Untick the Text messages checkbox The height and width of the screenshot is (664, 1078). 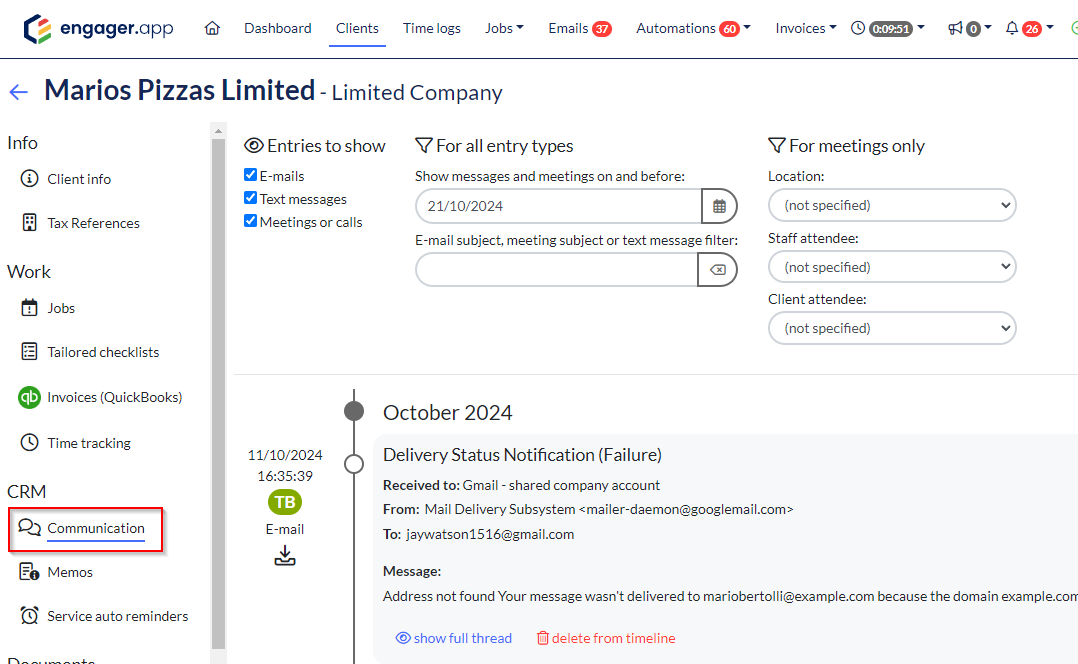(x=250, y=198)
